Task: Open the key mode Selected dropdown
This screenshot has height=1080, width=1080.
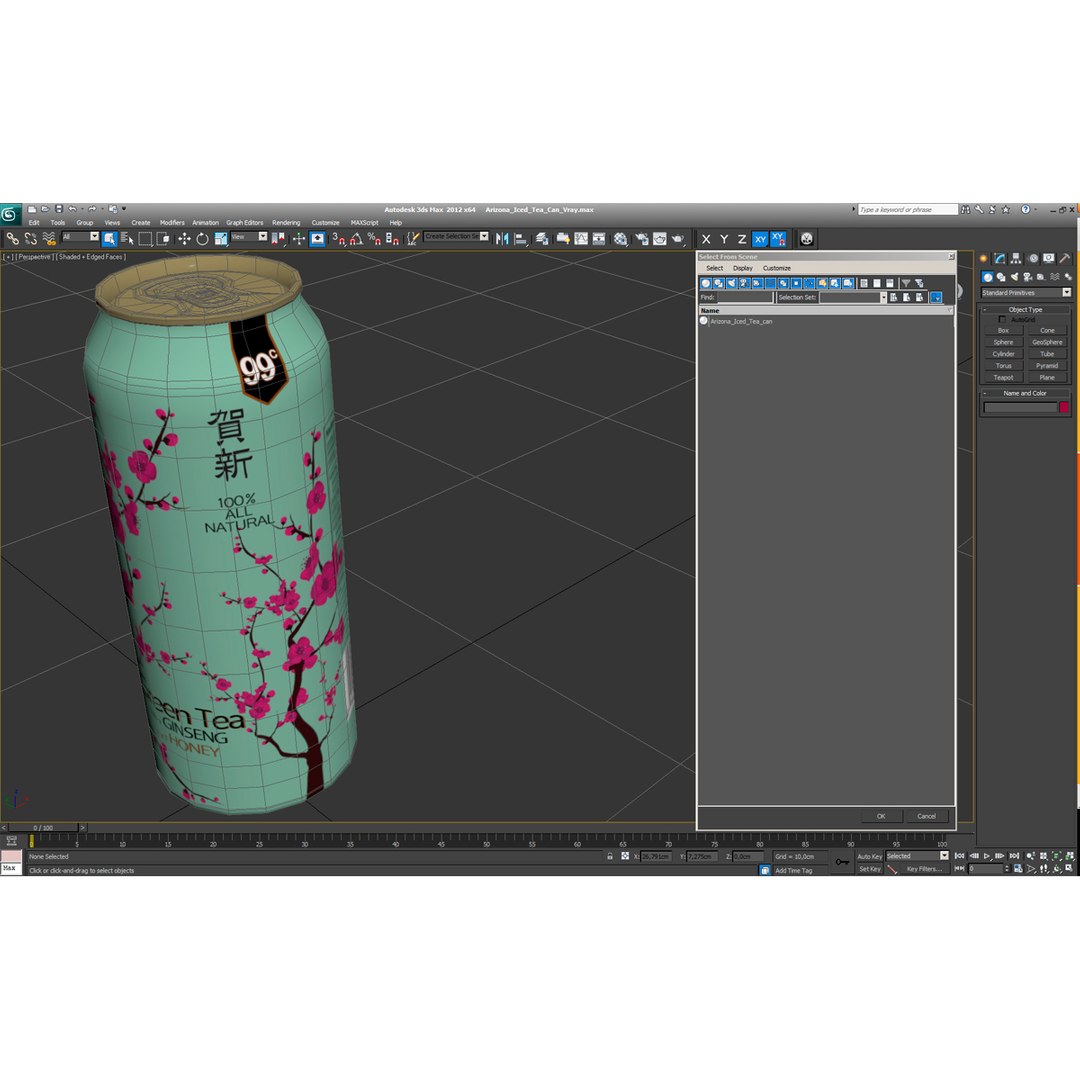Action: coord(917,856)
